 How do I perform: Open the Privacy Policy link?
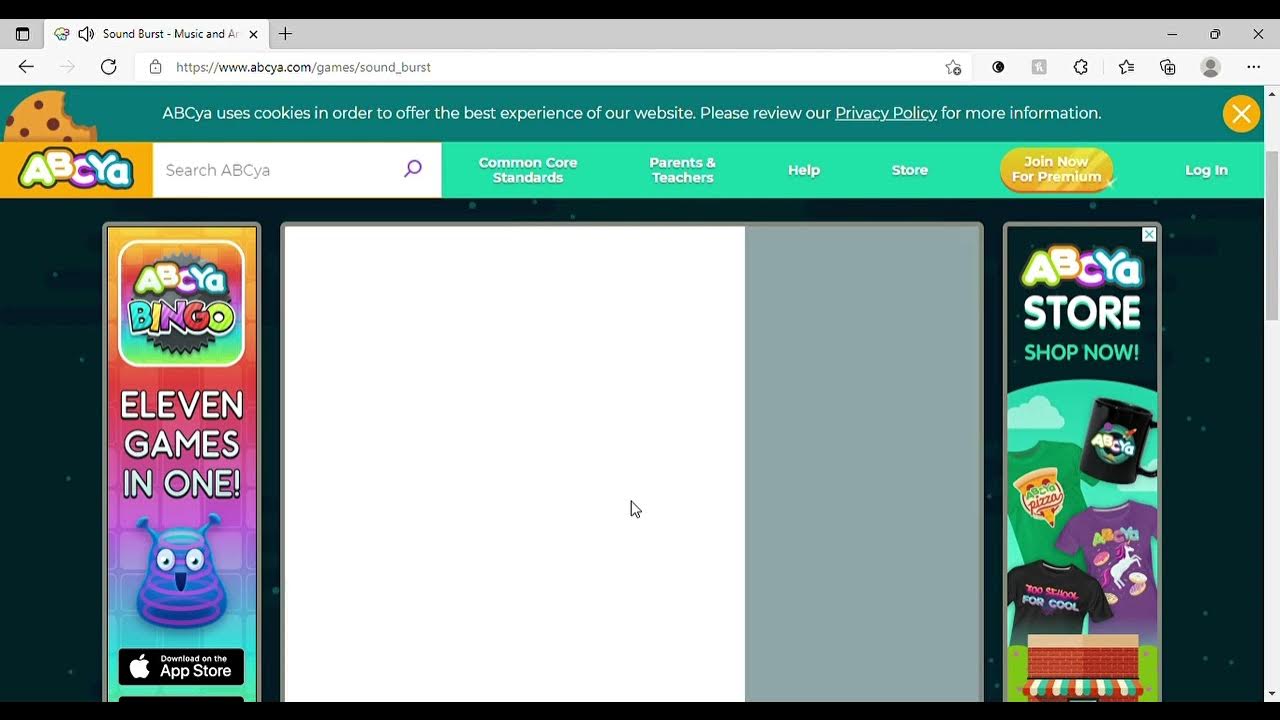(x=886, y=113)
